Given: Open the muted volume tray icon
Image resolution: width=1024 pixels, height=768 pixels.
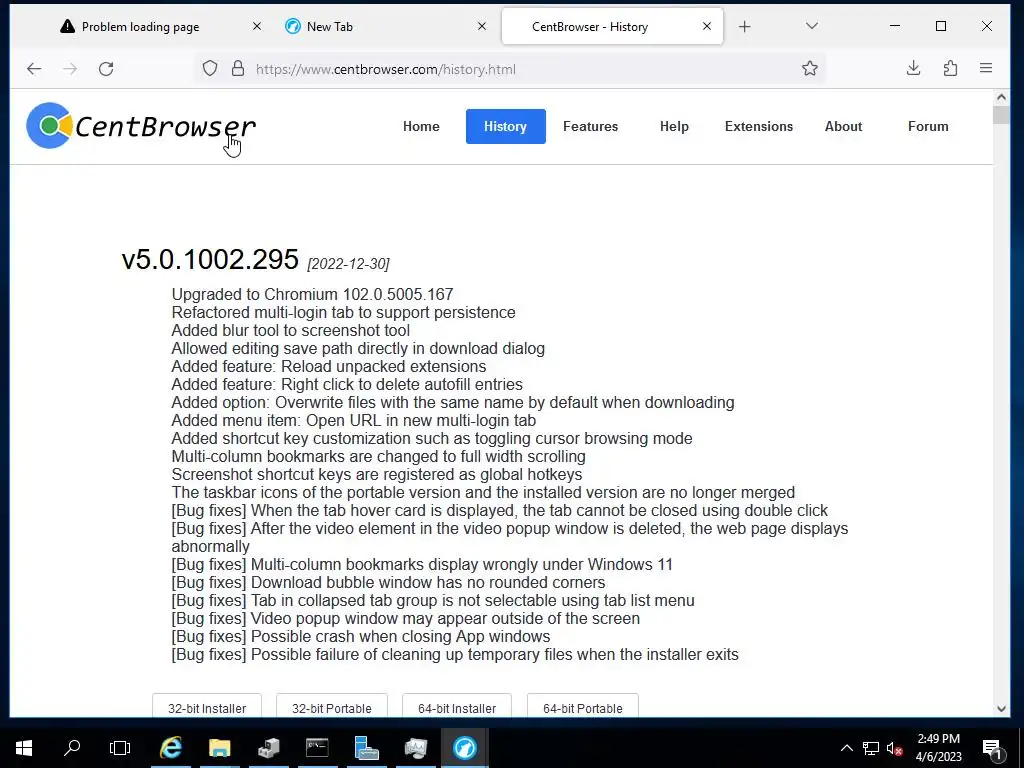Looking at the screenshot, I should [x=894, y=748].
